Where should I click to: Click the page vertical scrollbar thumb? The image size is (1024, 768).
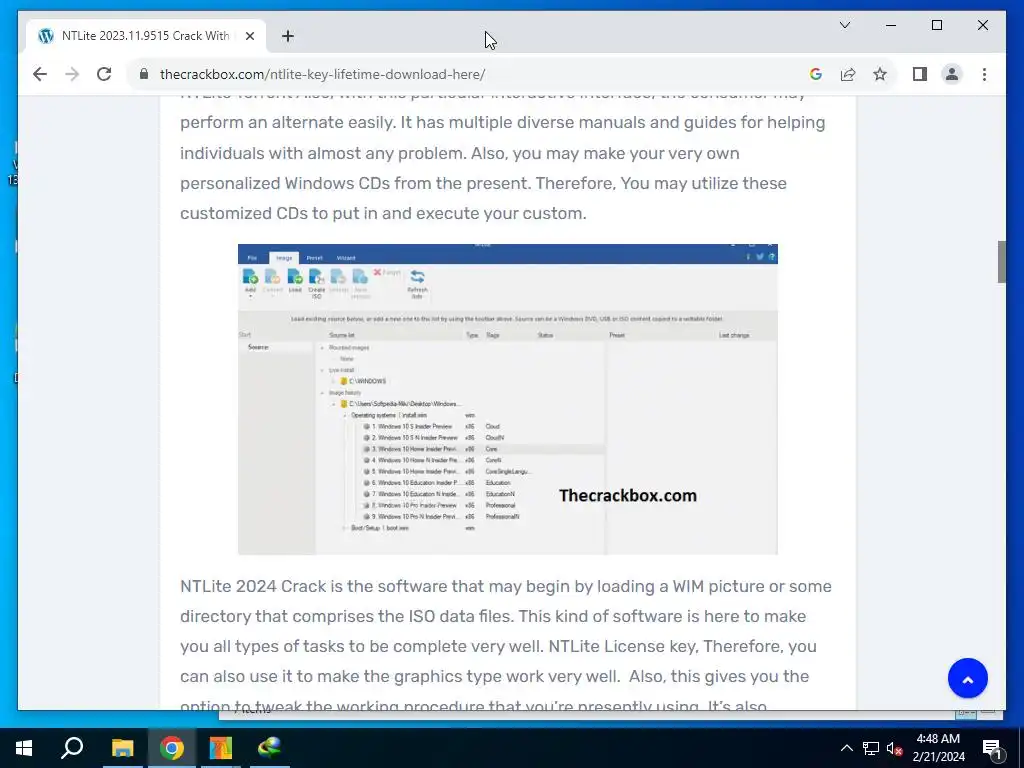1001,262
